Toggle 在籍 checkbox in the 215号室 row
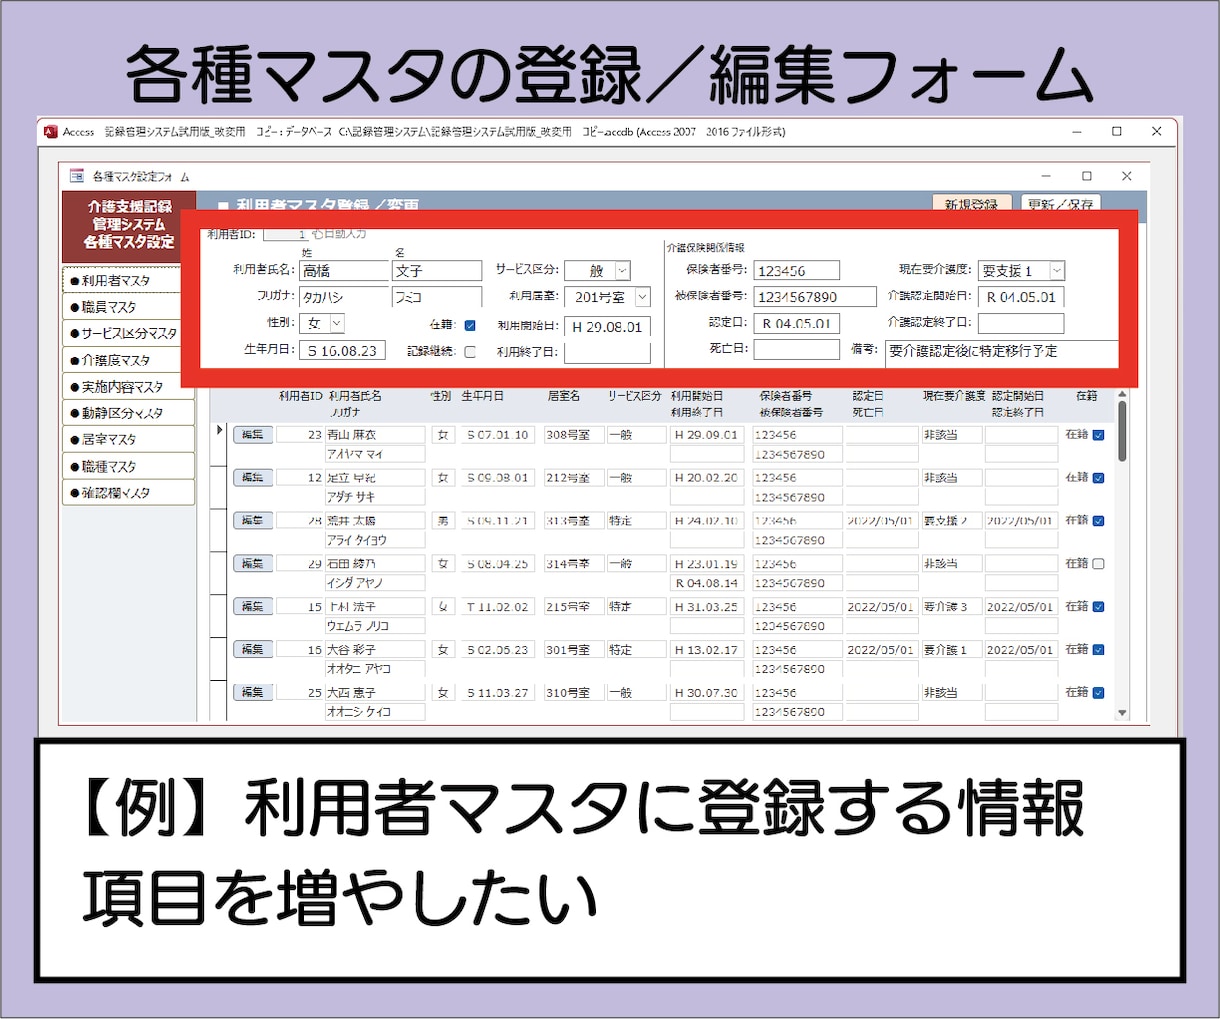This screenshot has height=1019, width=1220. coord(1098,607)
